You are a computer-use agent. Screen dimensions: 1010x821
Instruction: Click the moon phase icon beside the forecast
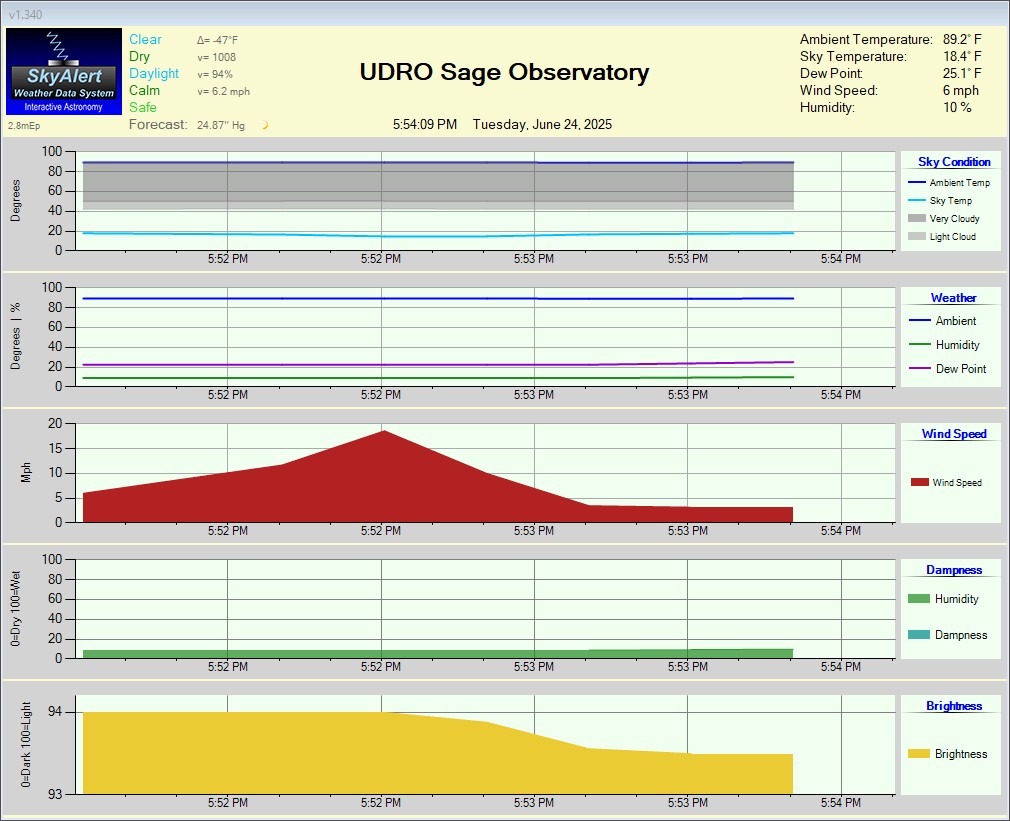[x=267, y=124]
